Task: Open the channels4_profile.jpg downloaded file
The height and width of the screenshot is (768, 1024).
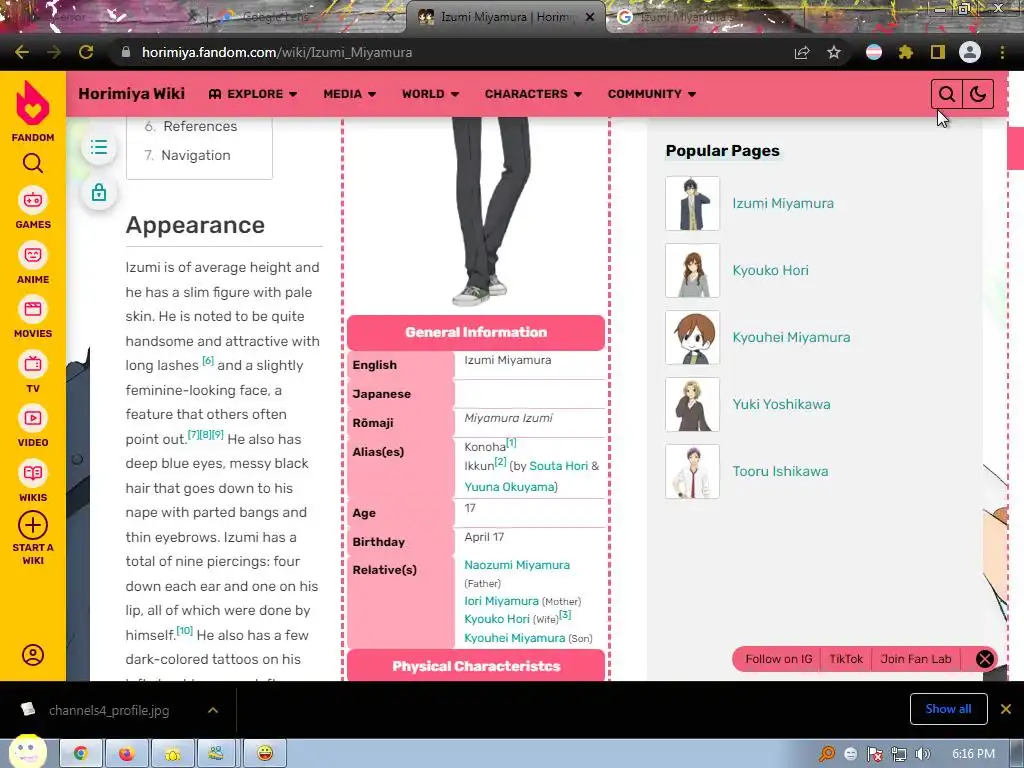Action: click(x=108, y=710)
